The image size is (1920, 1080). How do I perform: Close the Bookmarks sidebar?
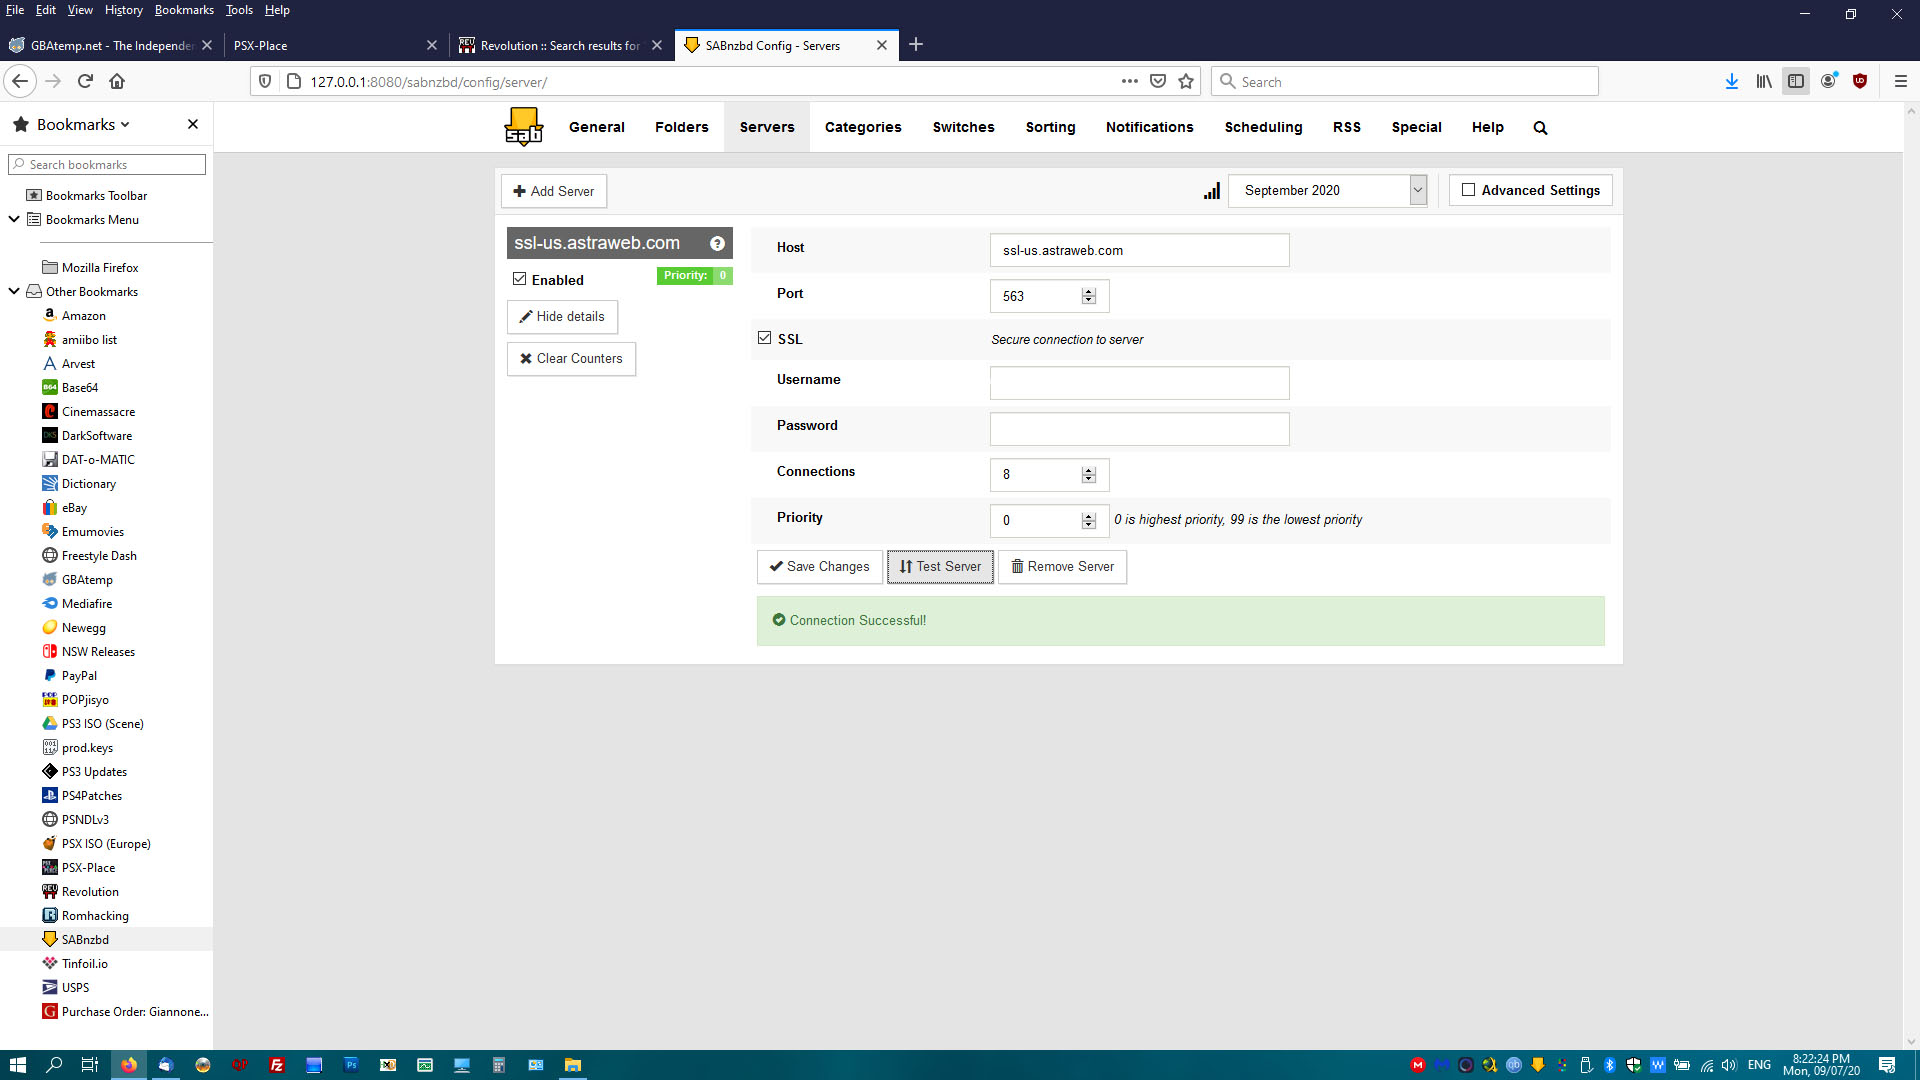click(x=193, y=124)
